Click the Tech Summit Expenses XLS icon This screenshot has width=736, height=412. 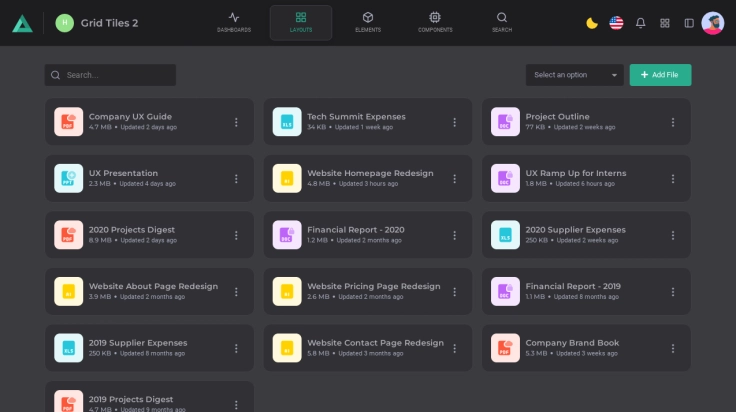pos(287,122)
